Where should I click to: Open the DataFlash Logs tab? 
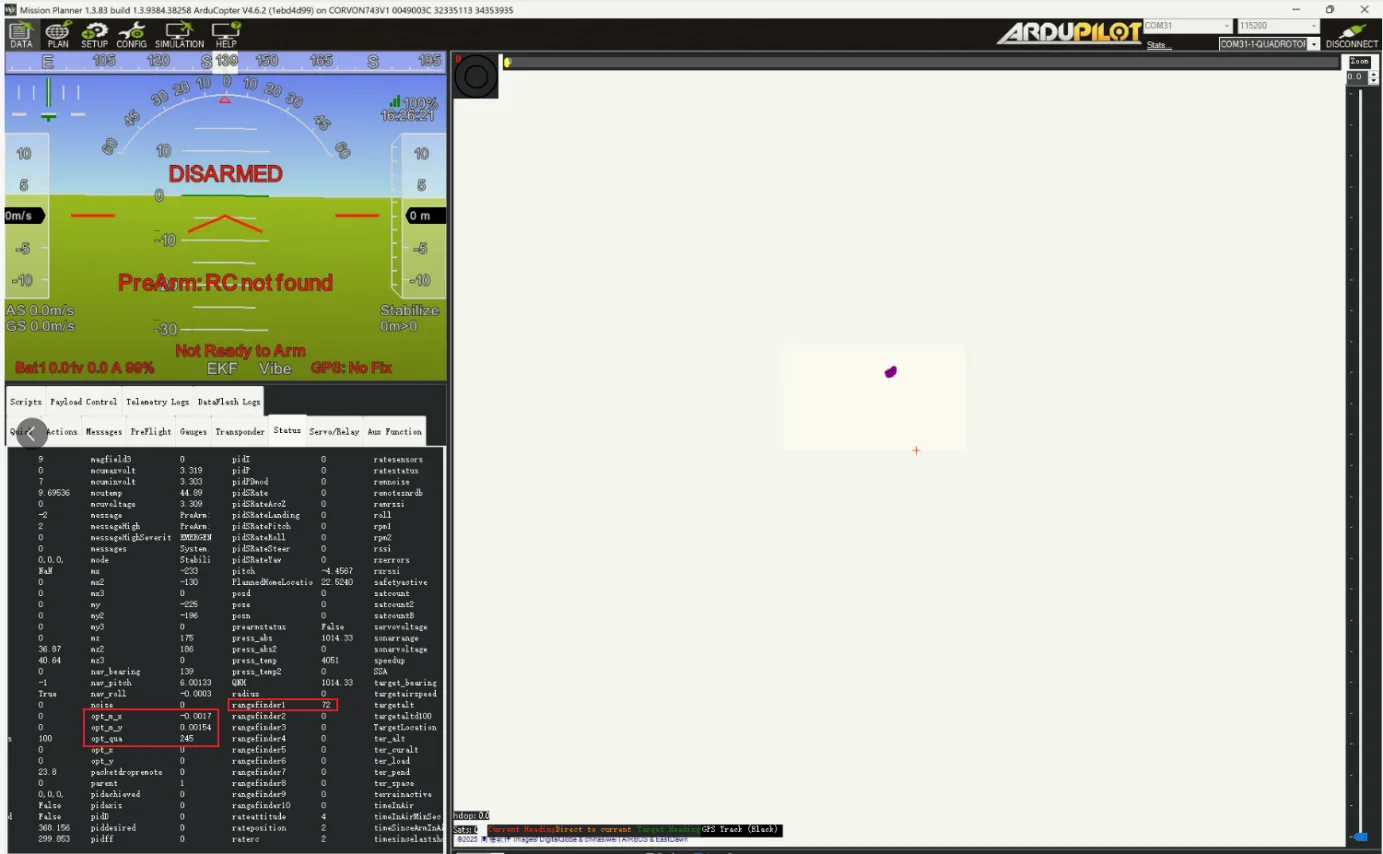(x=229, y=402)
